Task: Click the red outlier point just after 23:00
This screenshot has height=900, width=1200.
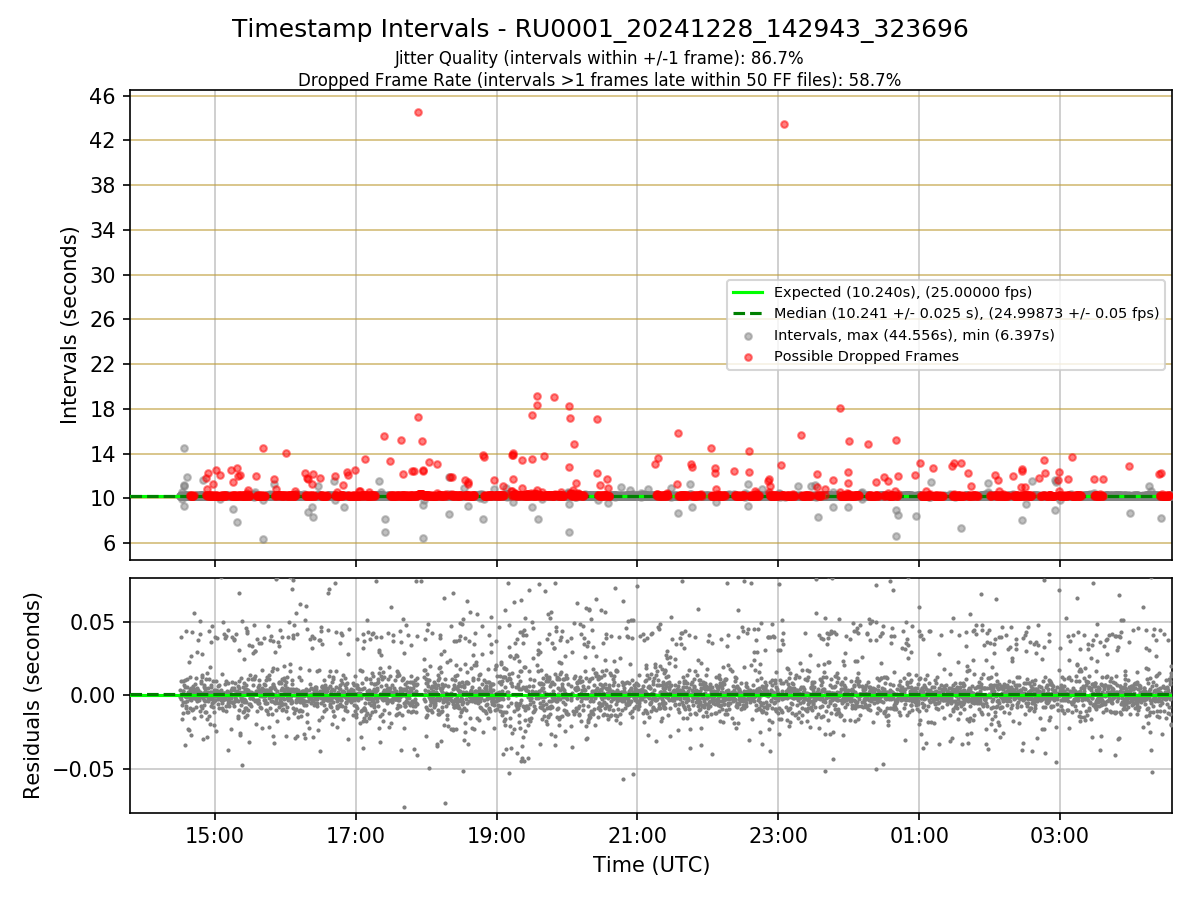Action: pos(784,124)
